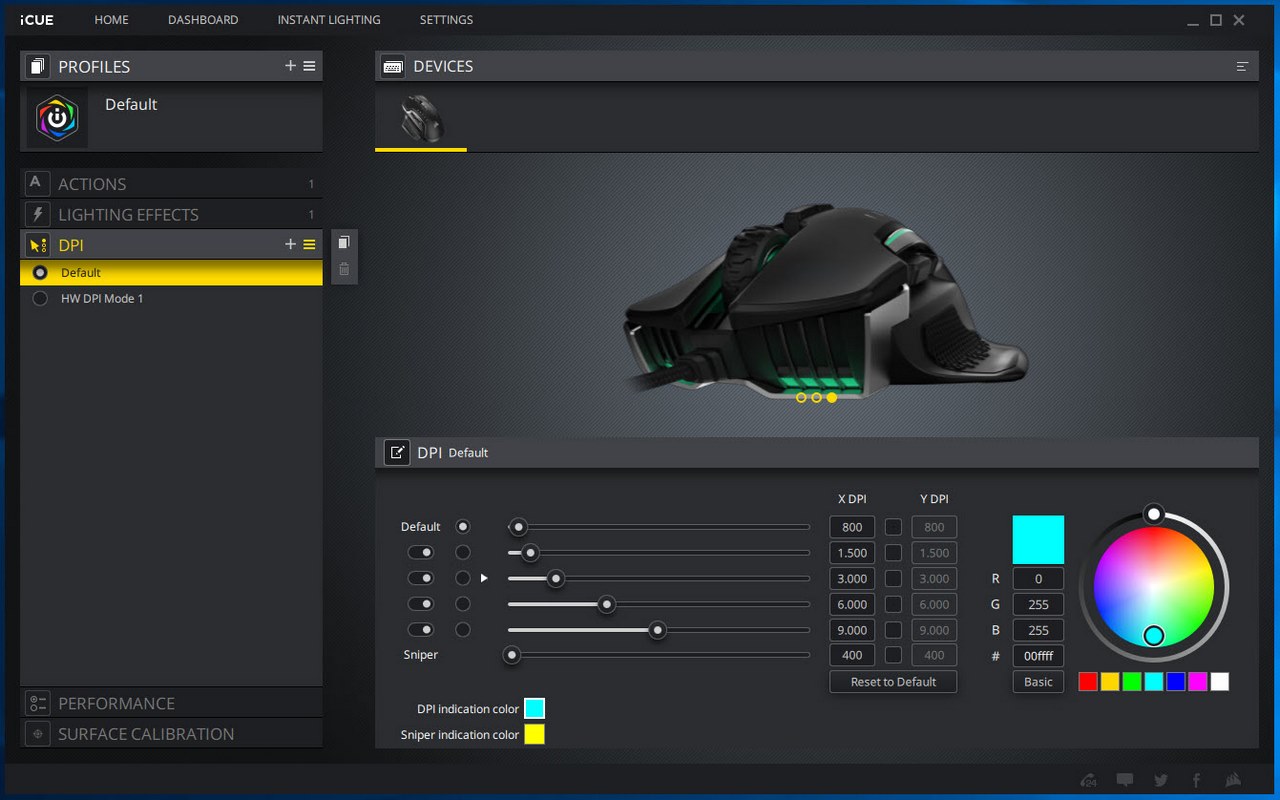Select the Default DPI preset radio

pos(40,272)
